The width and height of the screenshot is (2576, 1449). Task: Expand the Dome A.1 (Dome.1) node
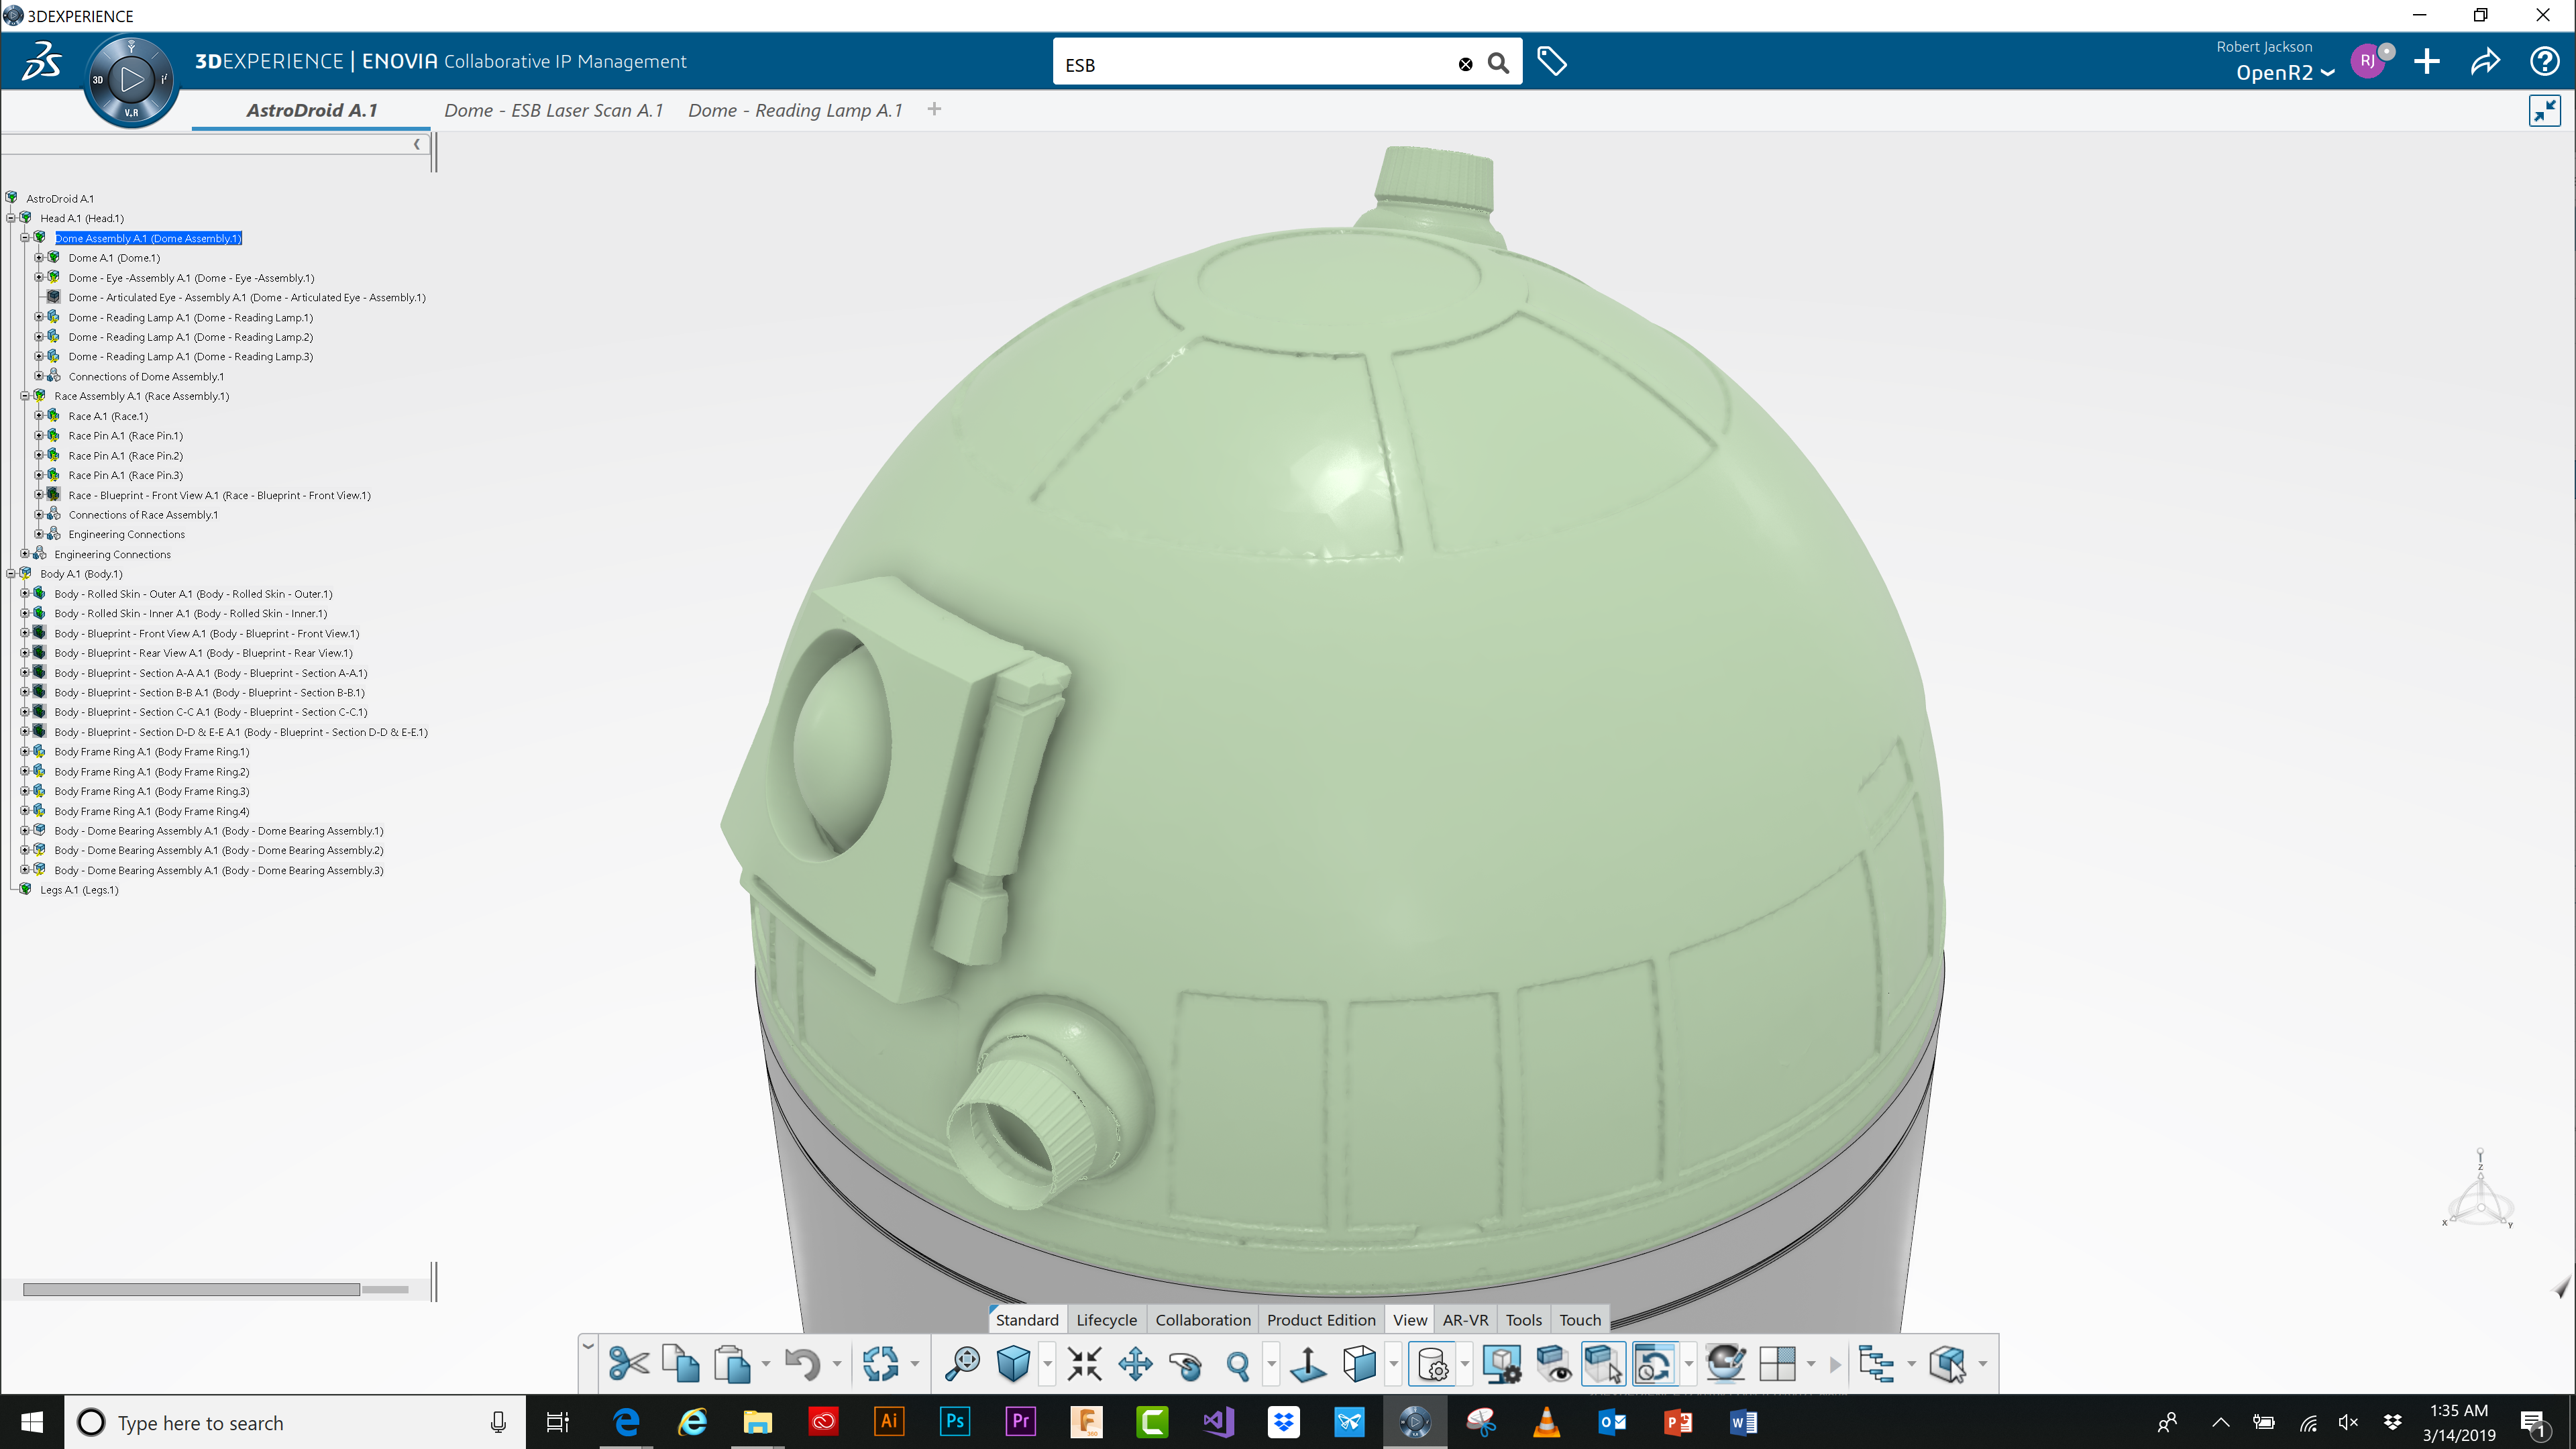click(x=39, y=258)
